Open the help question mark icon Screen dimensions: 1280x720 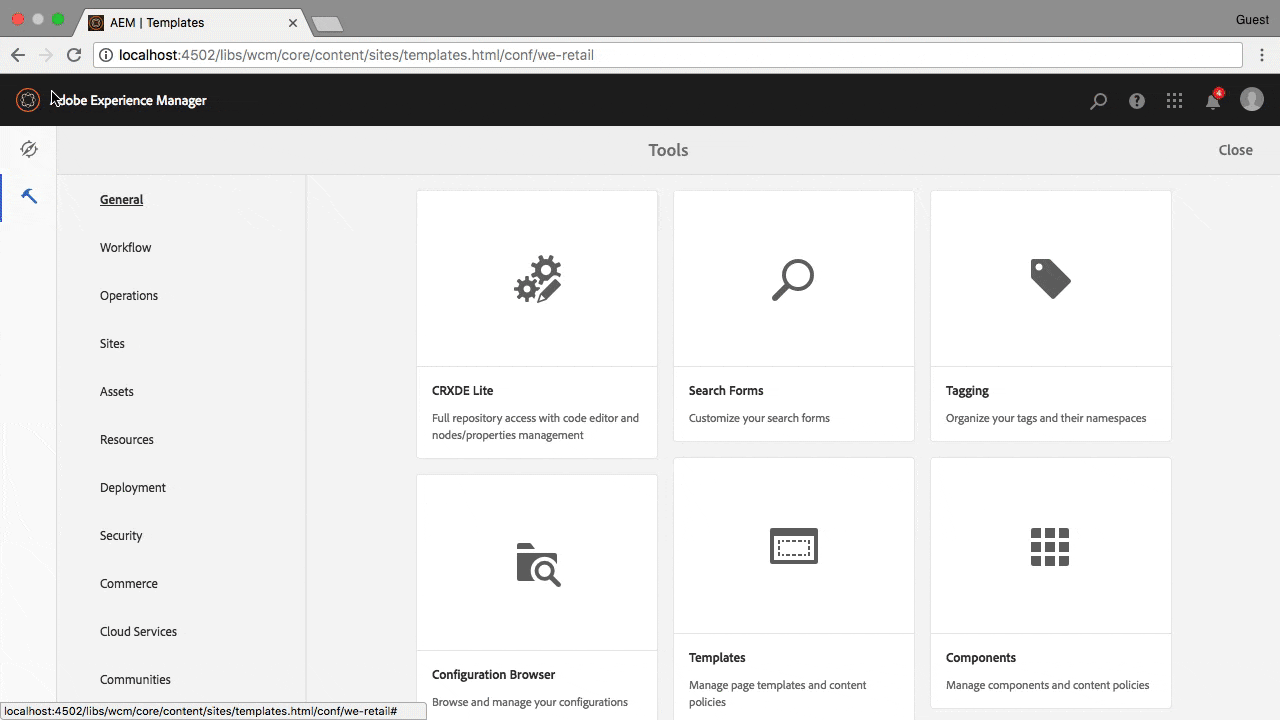pyautogui.click(x=1137, y=100)
